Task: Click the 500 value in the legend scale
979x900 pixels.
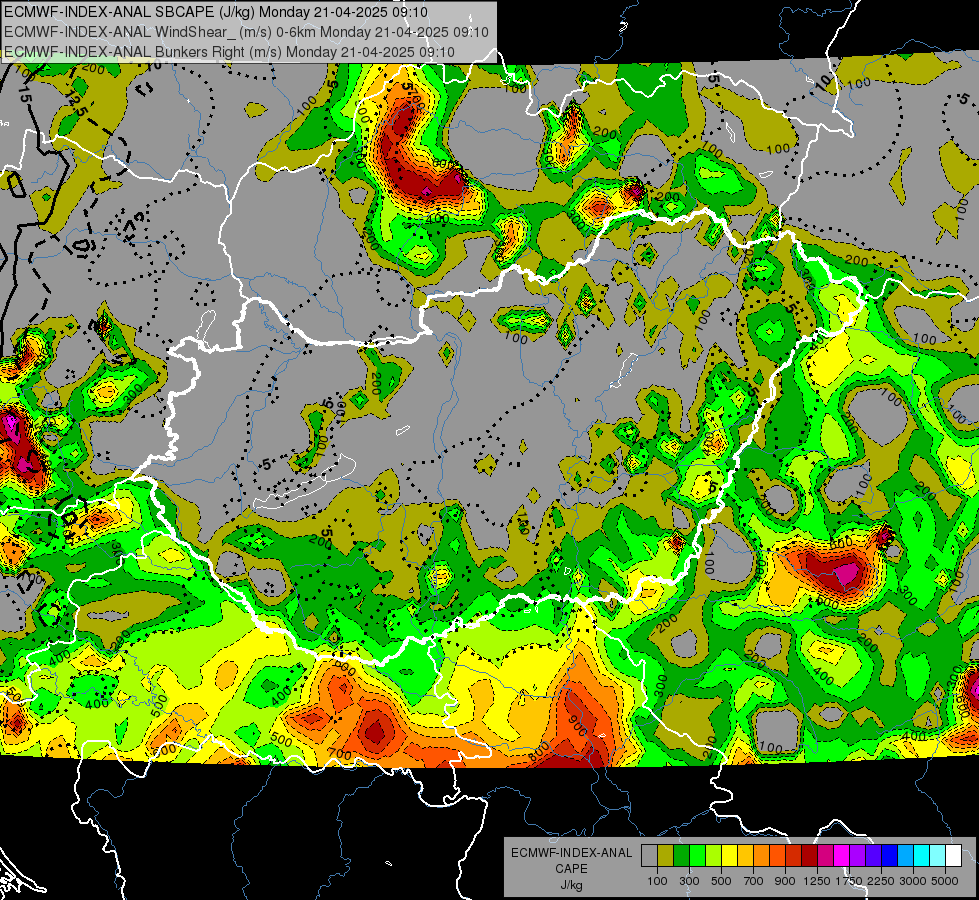Action: click(721, 881)
